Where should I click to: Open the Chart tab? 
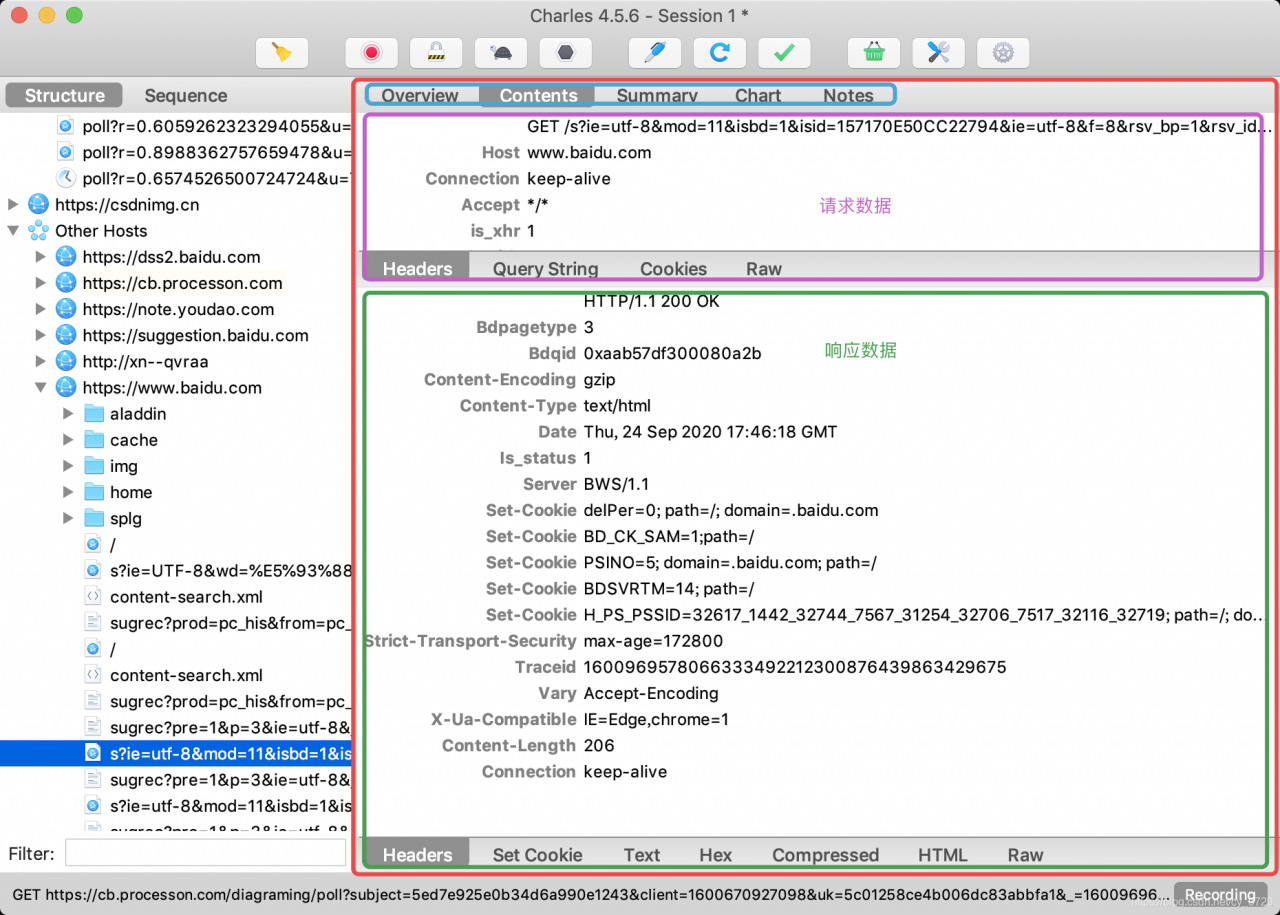(758, 96)
